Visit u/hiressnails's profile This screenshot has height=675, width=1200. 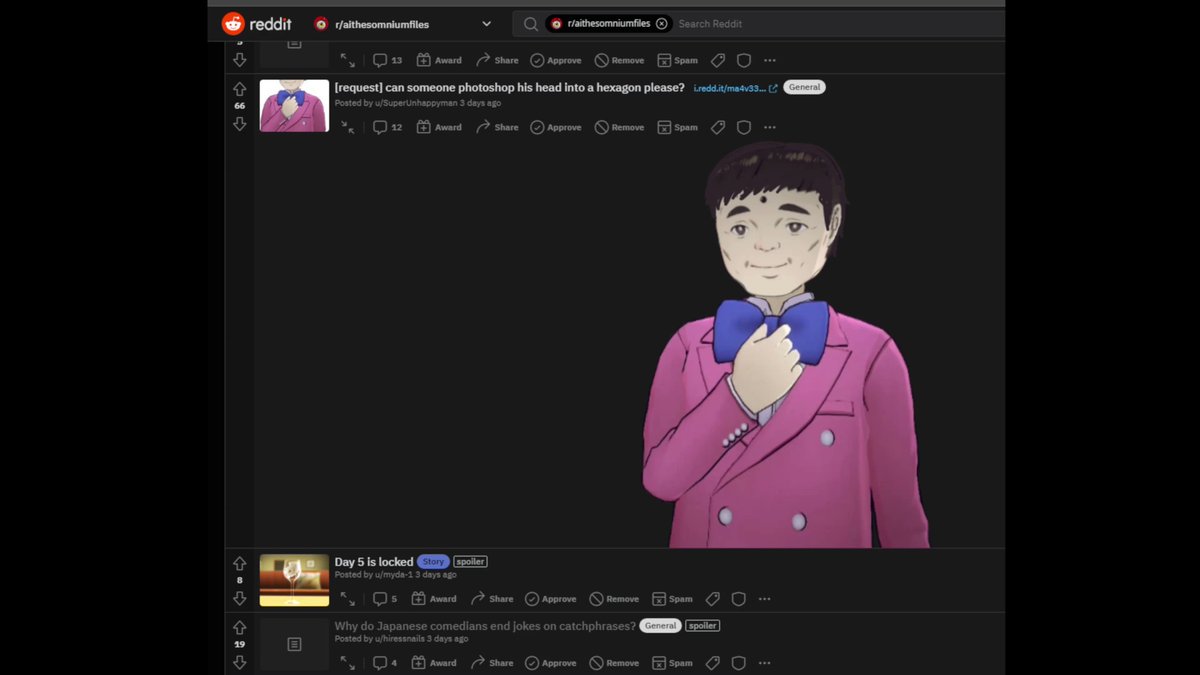click(400, 639)
